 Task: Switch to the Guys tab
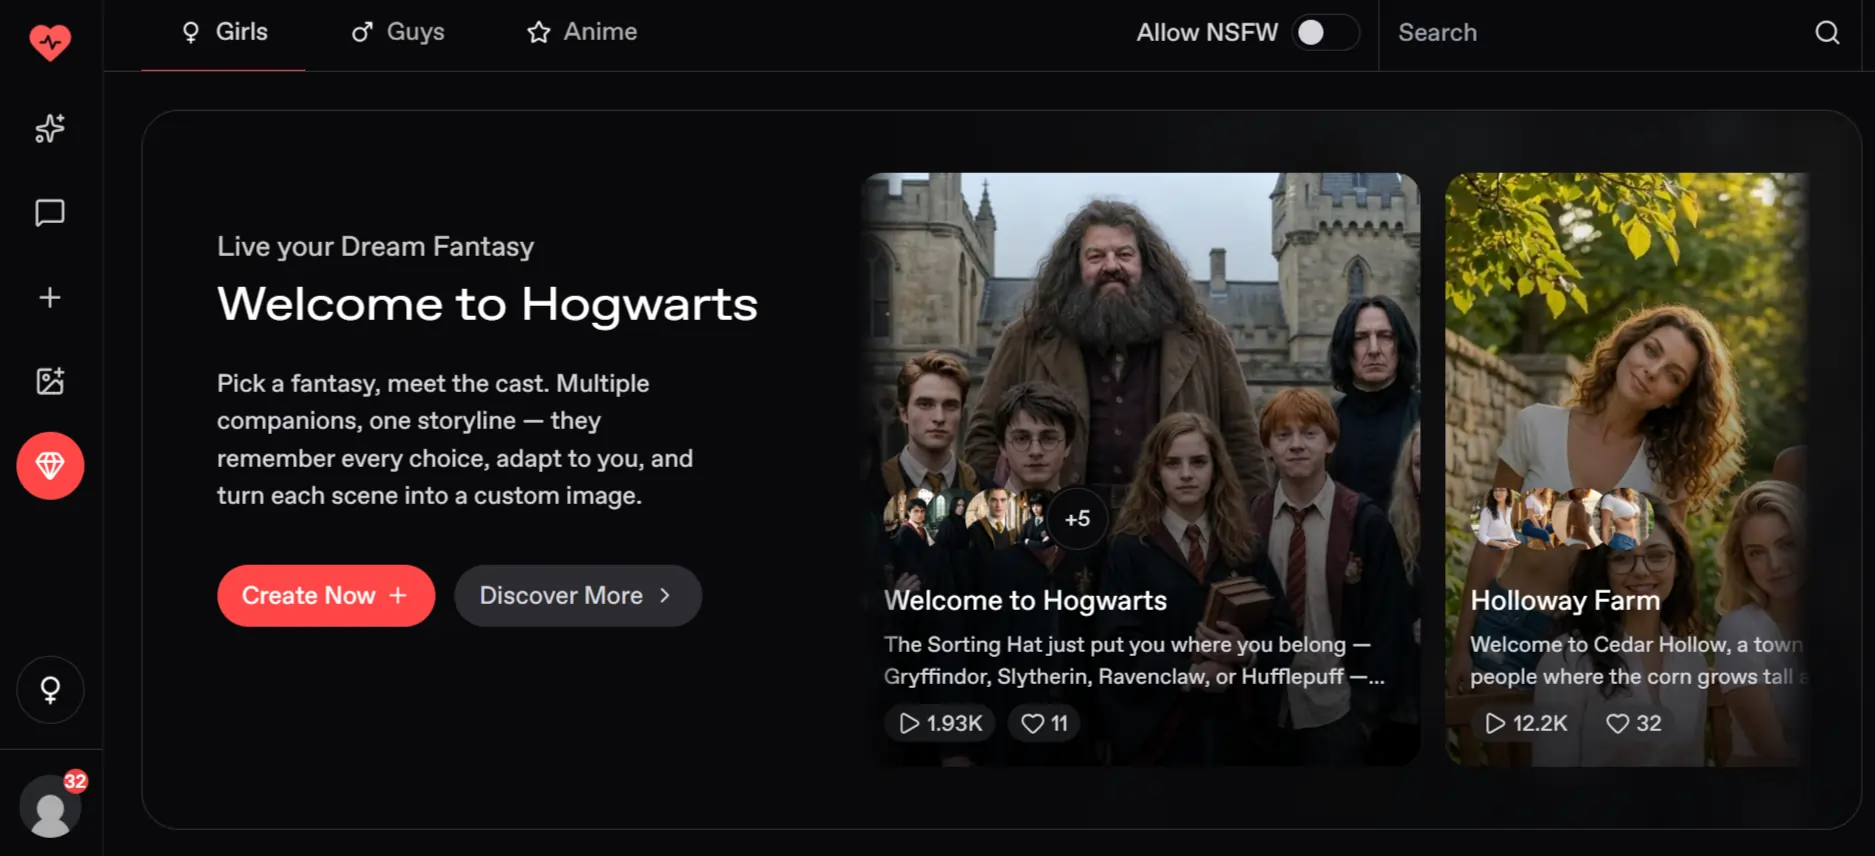point(398,32)
